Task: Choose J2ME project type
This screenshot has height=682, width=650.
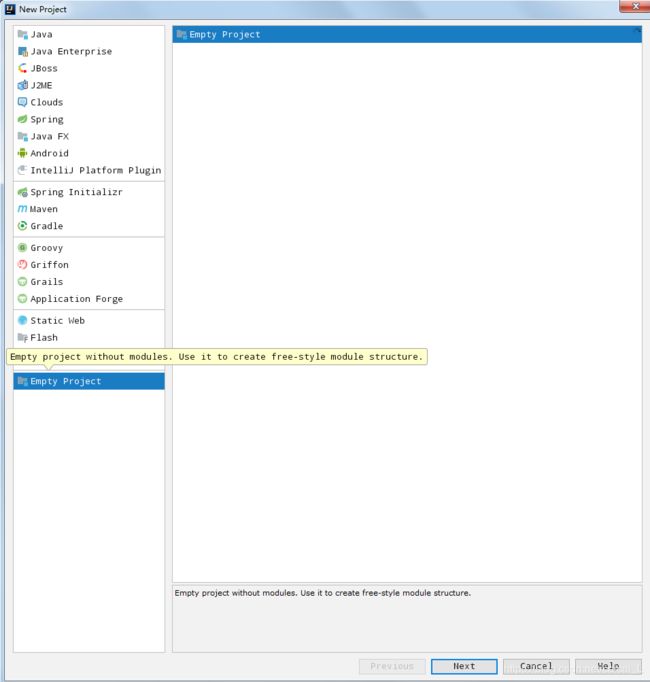Action: point(89,85)
